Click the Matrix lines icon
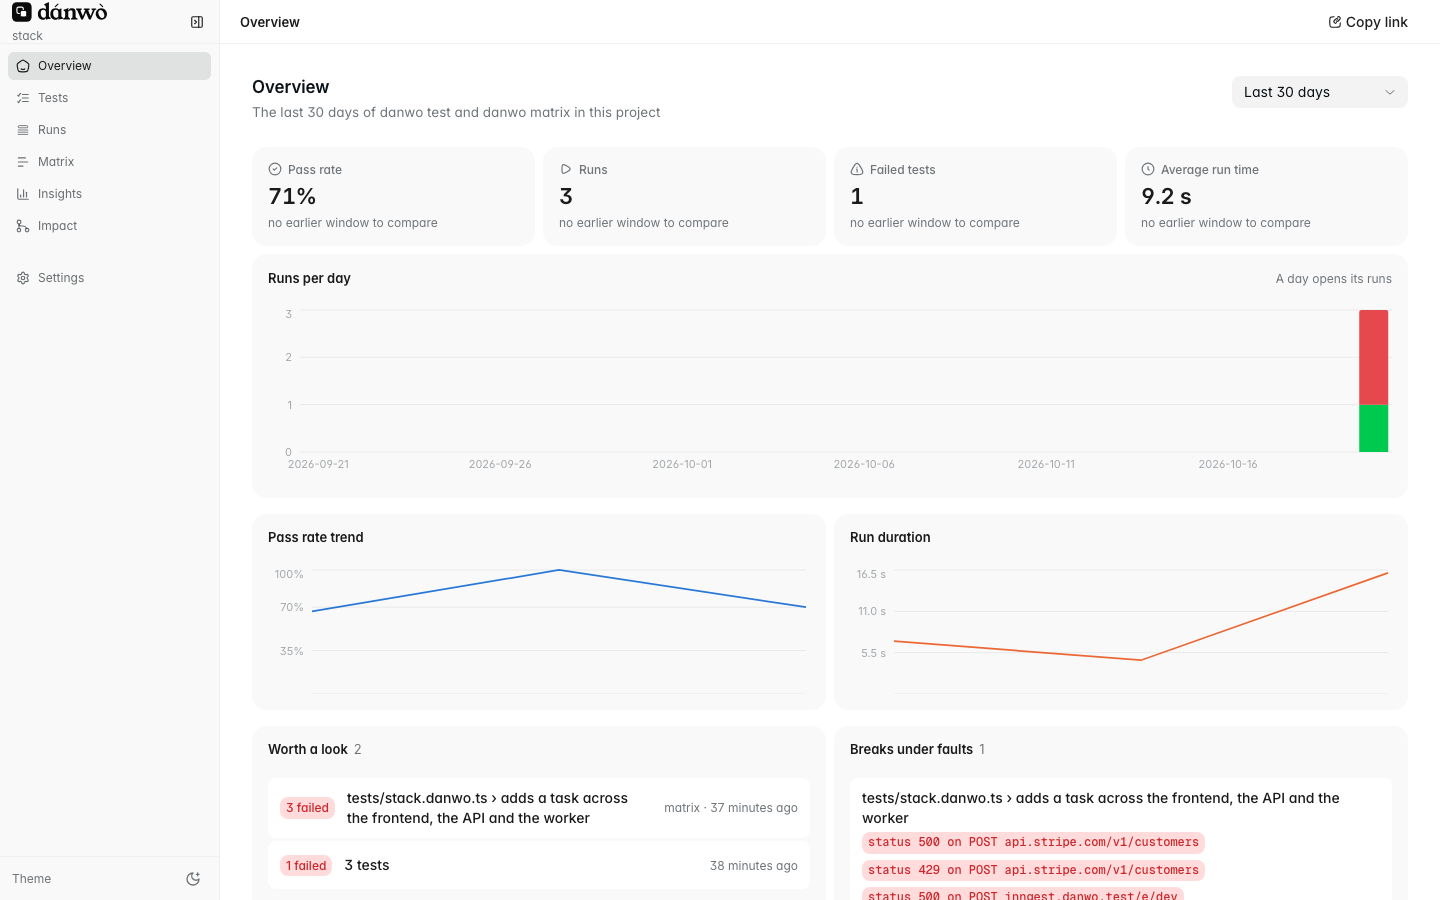This screenshot has width=1440, height=900. tap(23, 162)
